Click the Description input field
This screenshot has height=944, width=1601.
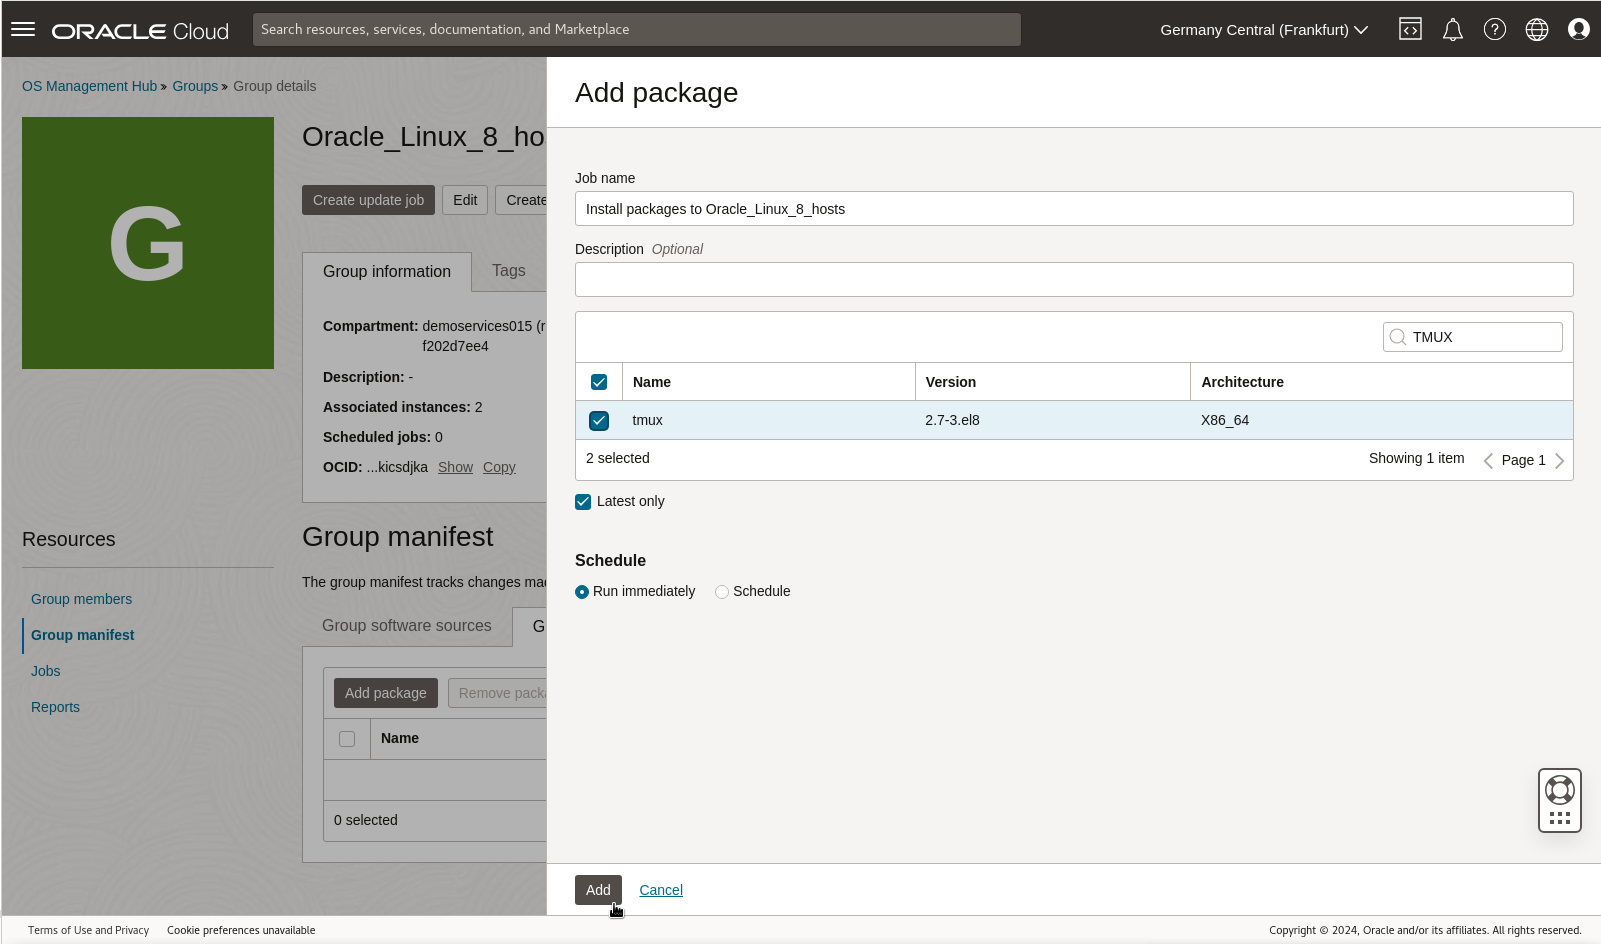tap(1073, 280)
